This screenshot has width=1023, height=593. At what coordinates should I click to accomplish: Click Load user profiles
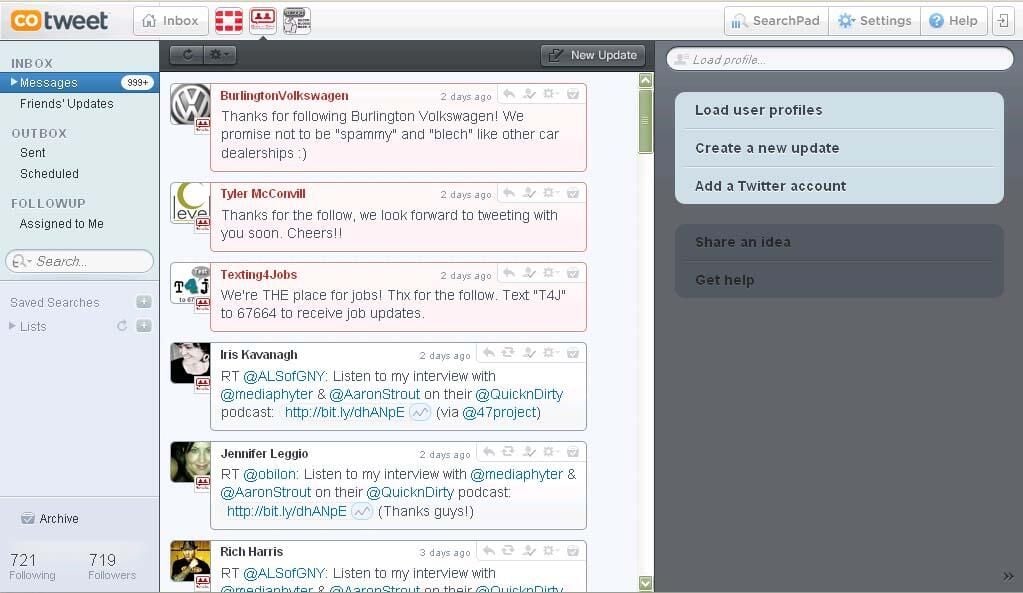tap(839, 110)
